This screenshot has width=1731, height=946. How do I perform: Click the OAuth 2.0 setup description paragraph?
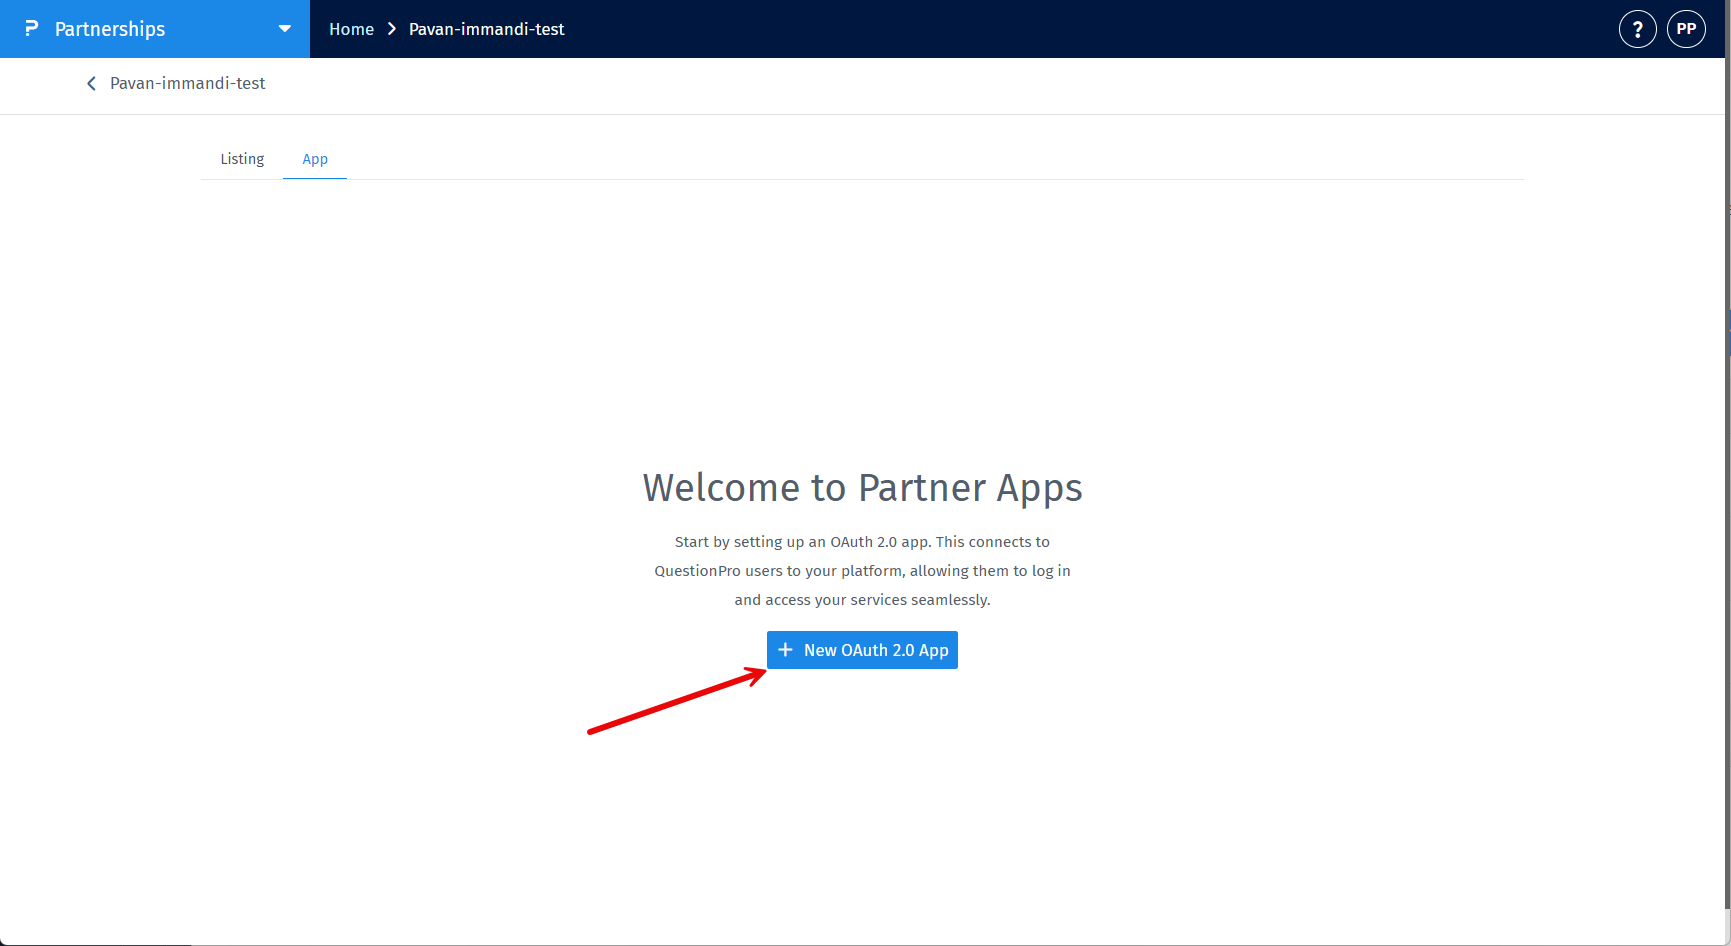tap(862, 571)
